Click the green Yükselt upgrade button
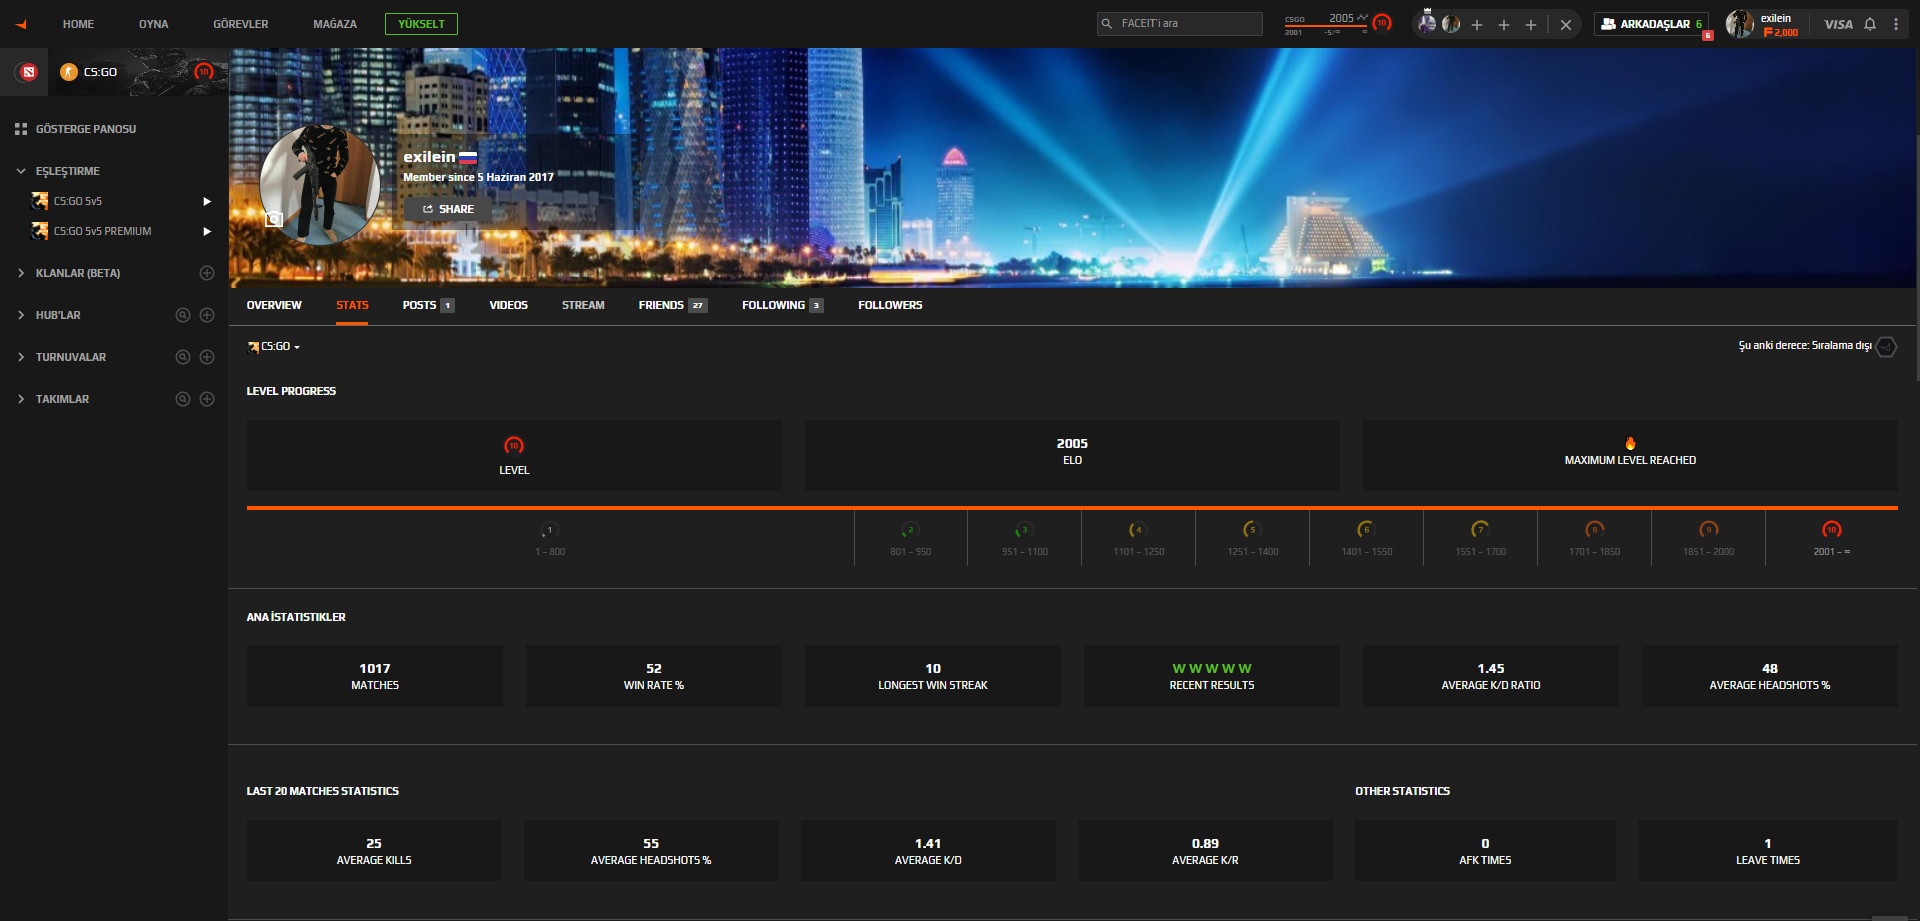1920x921 pixels. (421, 24)
